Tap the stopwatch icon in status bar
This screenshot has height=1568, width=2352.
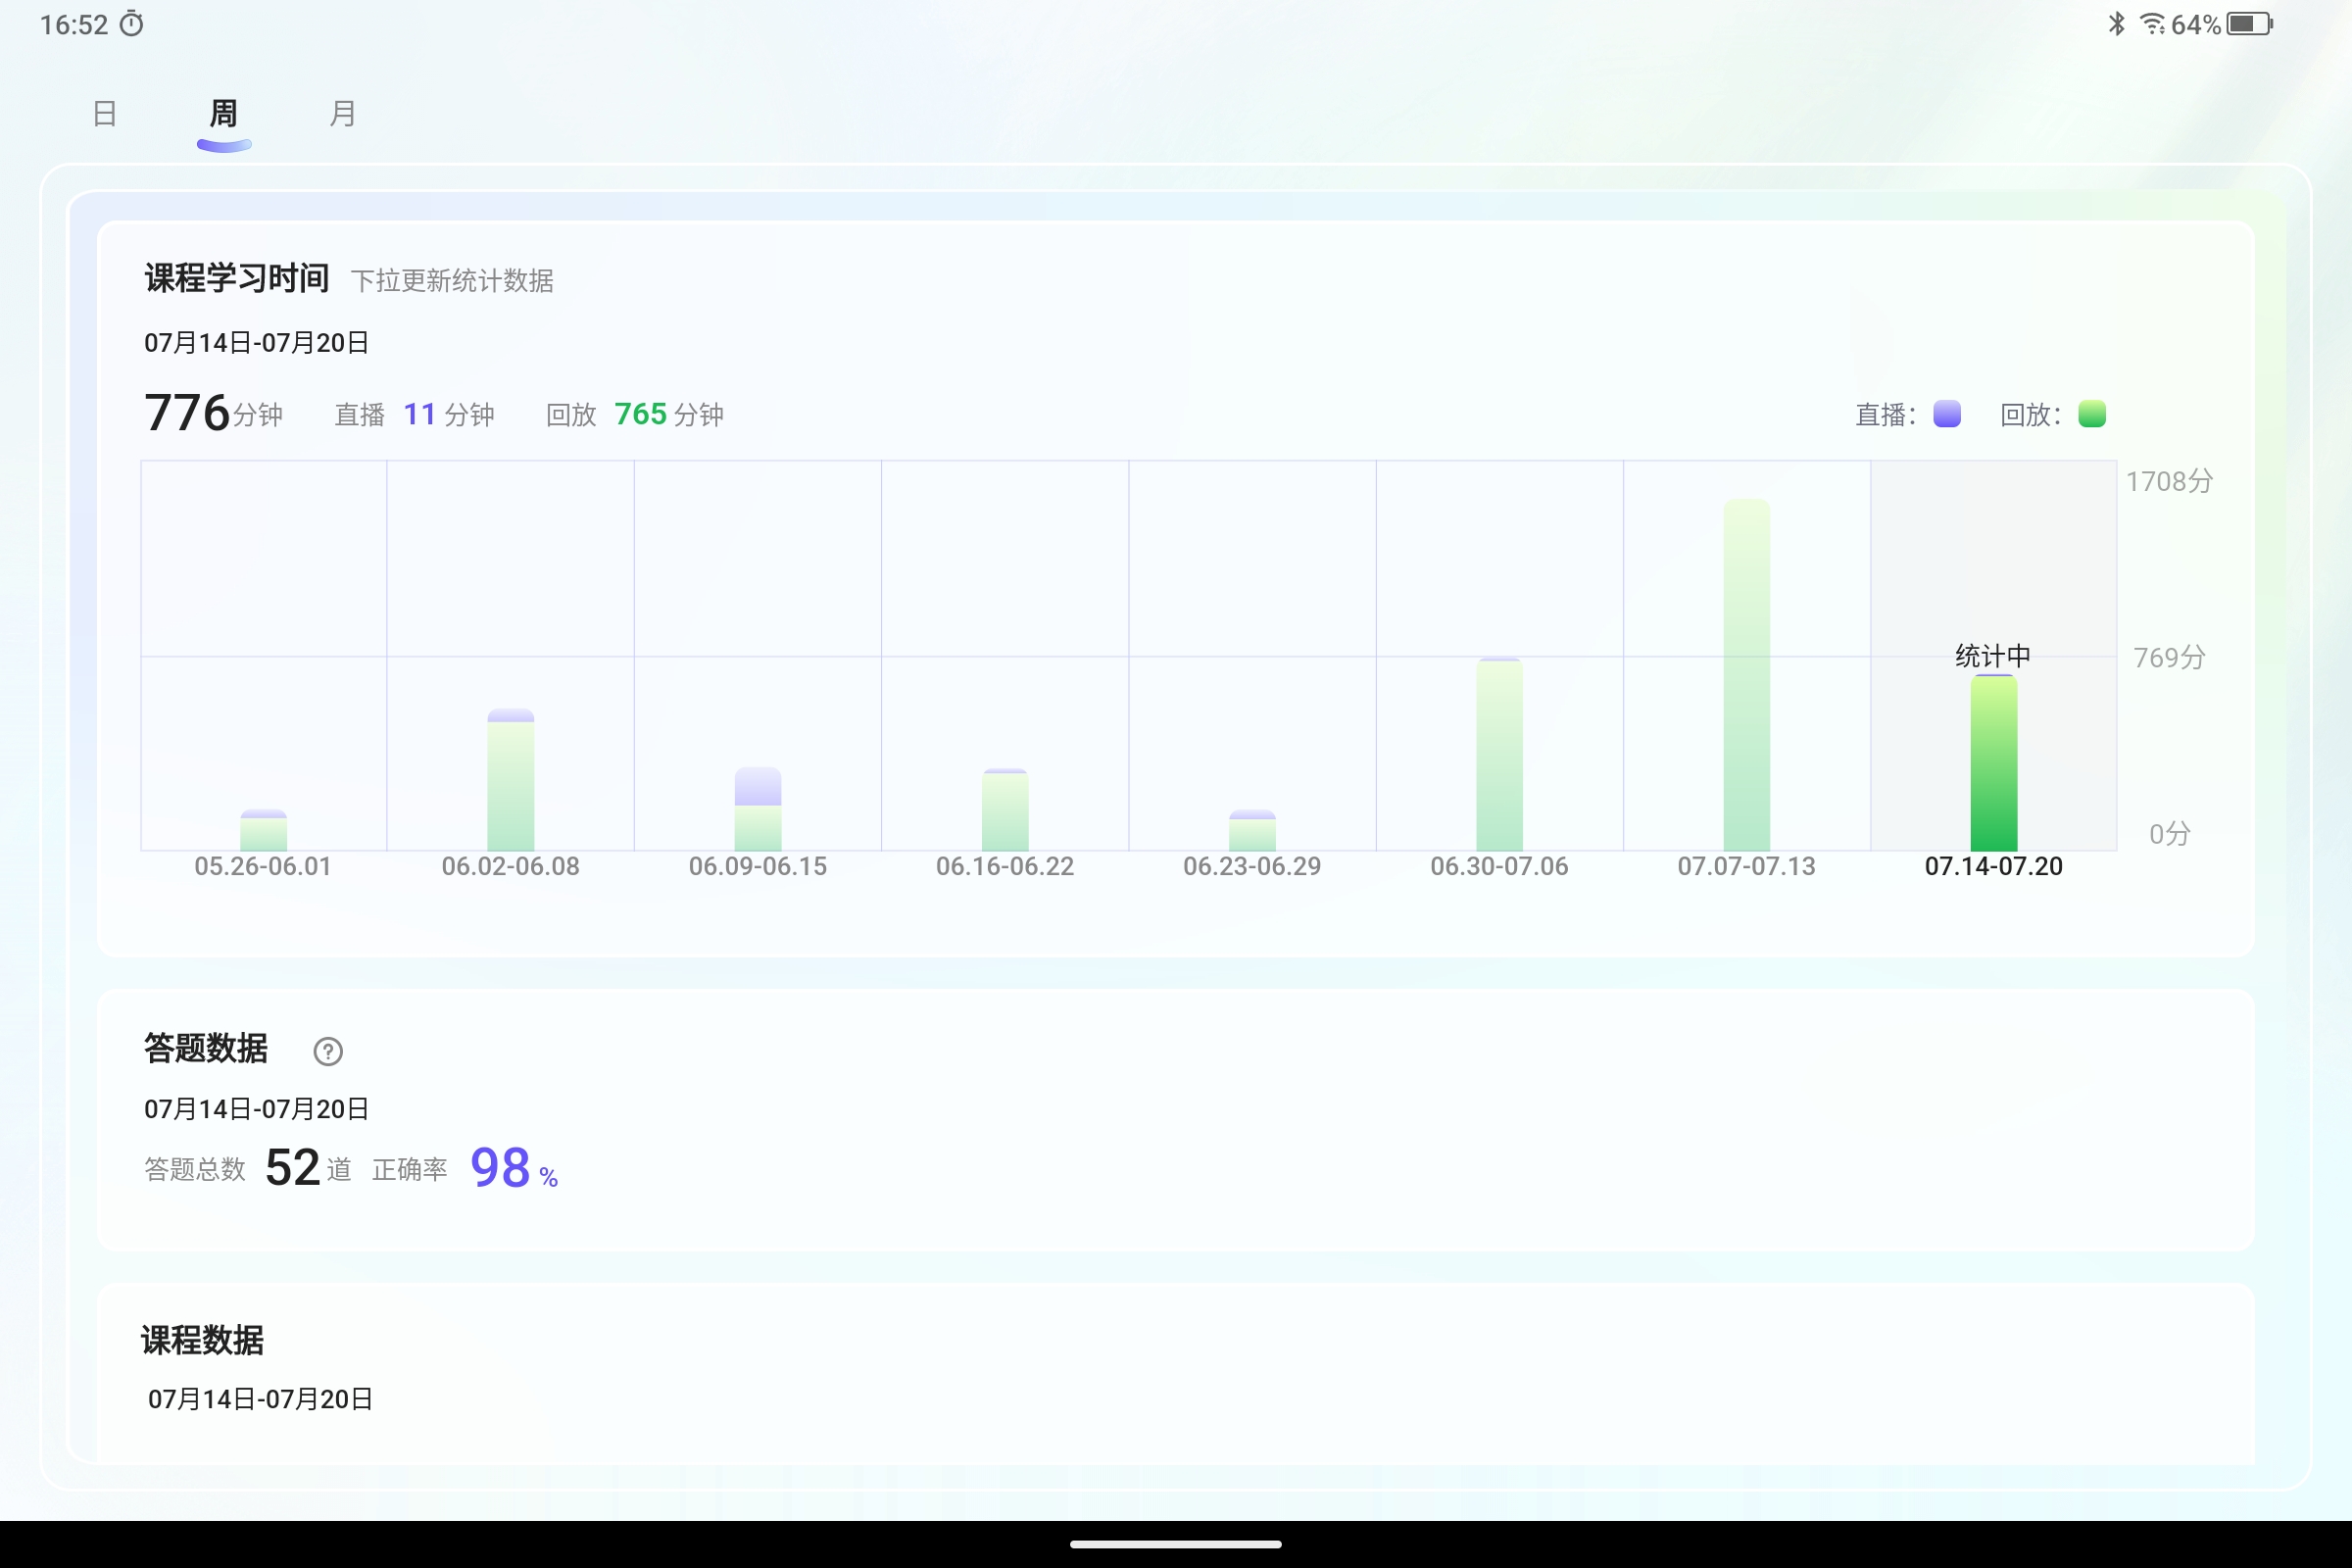tap(132, 24)
